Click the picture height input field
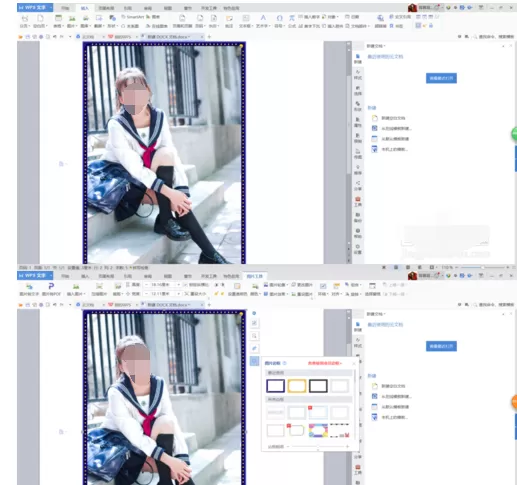Image resolution: width=517 pixels, height=485 pixels. (x=162, y=285)
